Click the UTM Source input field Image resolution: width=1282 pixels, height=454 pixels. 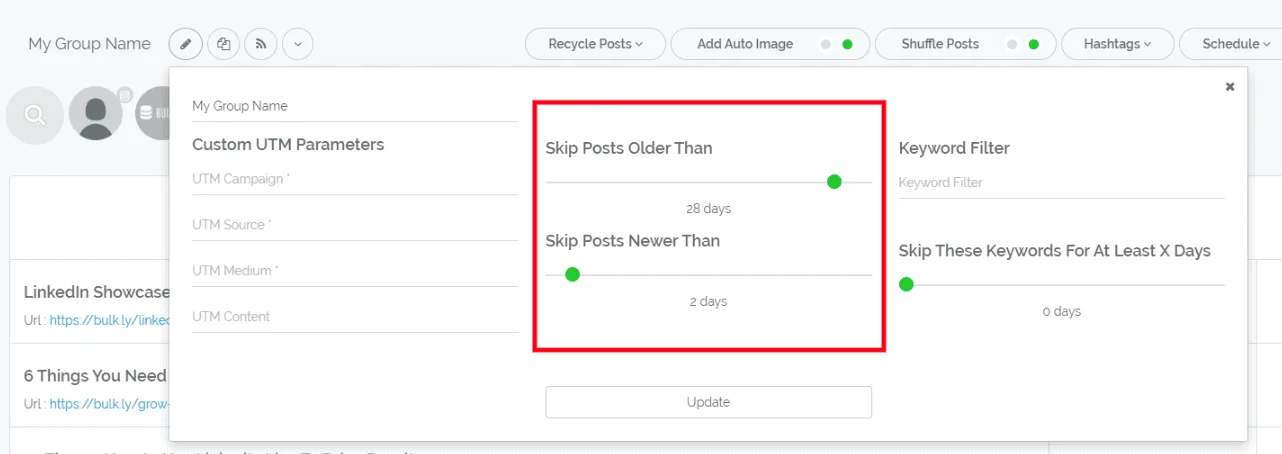pos(354,225)
